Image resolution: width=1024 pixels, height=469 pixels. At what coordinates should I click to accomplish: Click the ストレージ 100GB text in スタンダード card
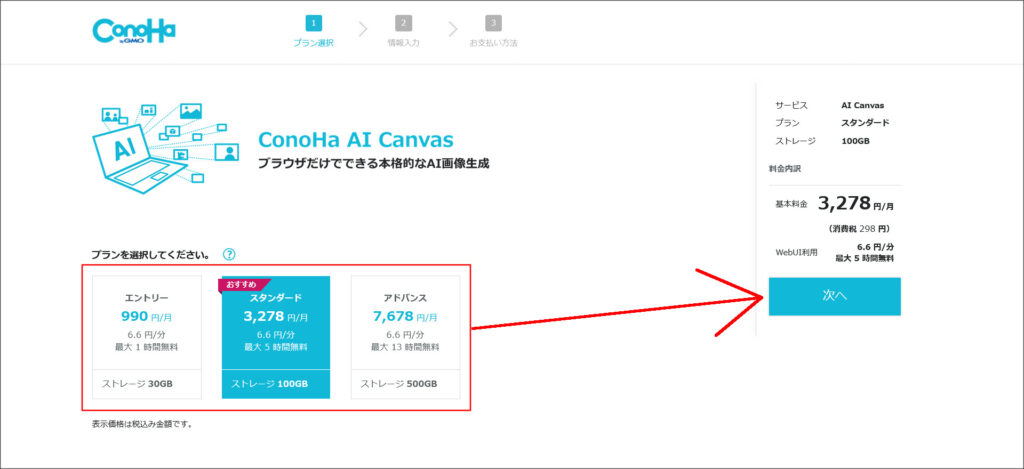(x=269, y=384)
